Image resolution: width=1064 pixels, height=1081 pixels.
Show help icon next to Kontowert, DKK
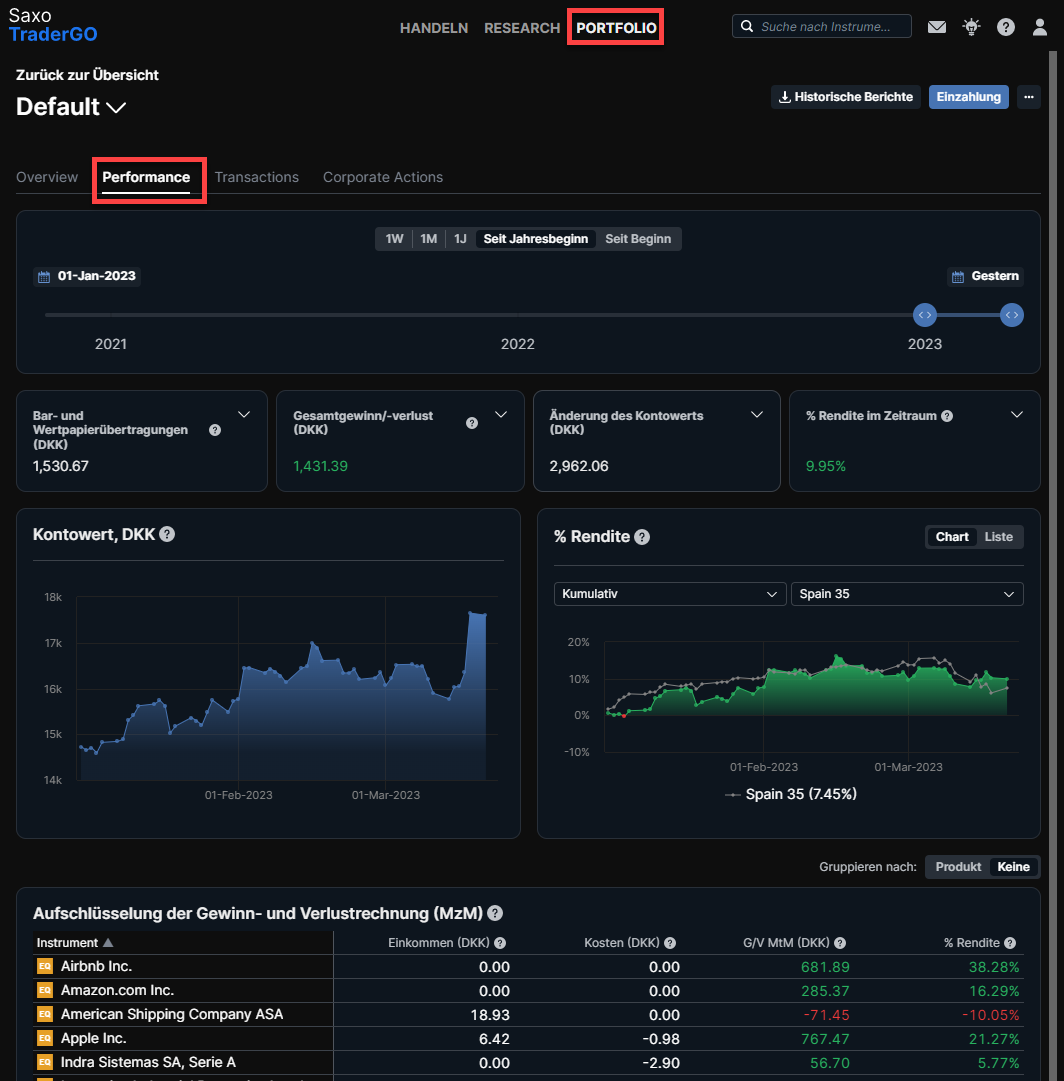coord(167,534)
